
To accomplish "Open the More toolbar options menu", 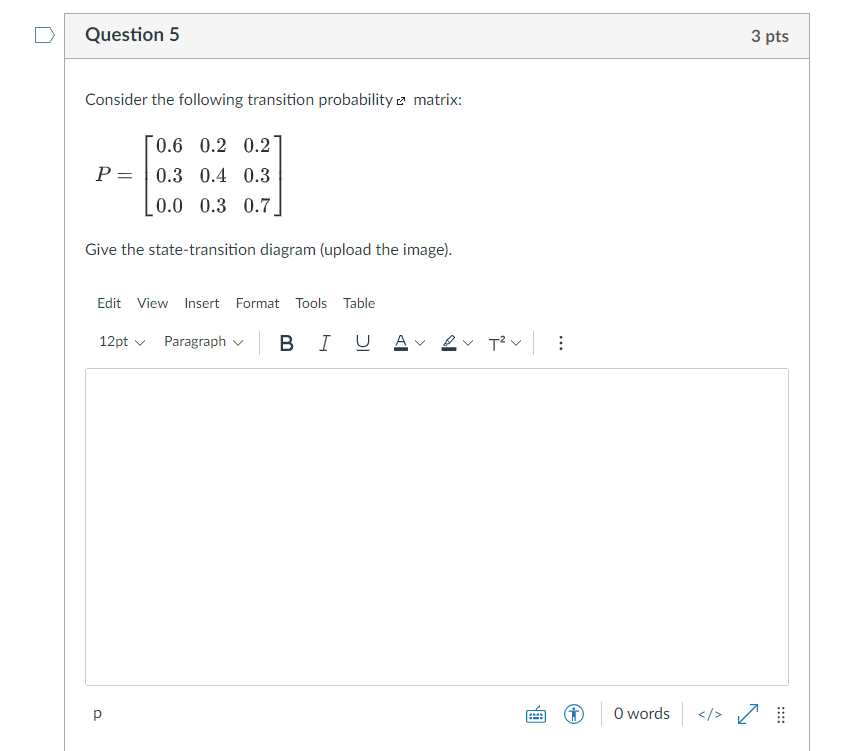I will click(561, 343).
